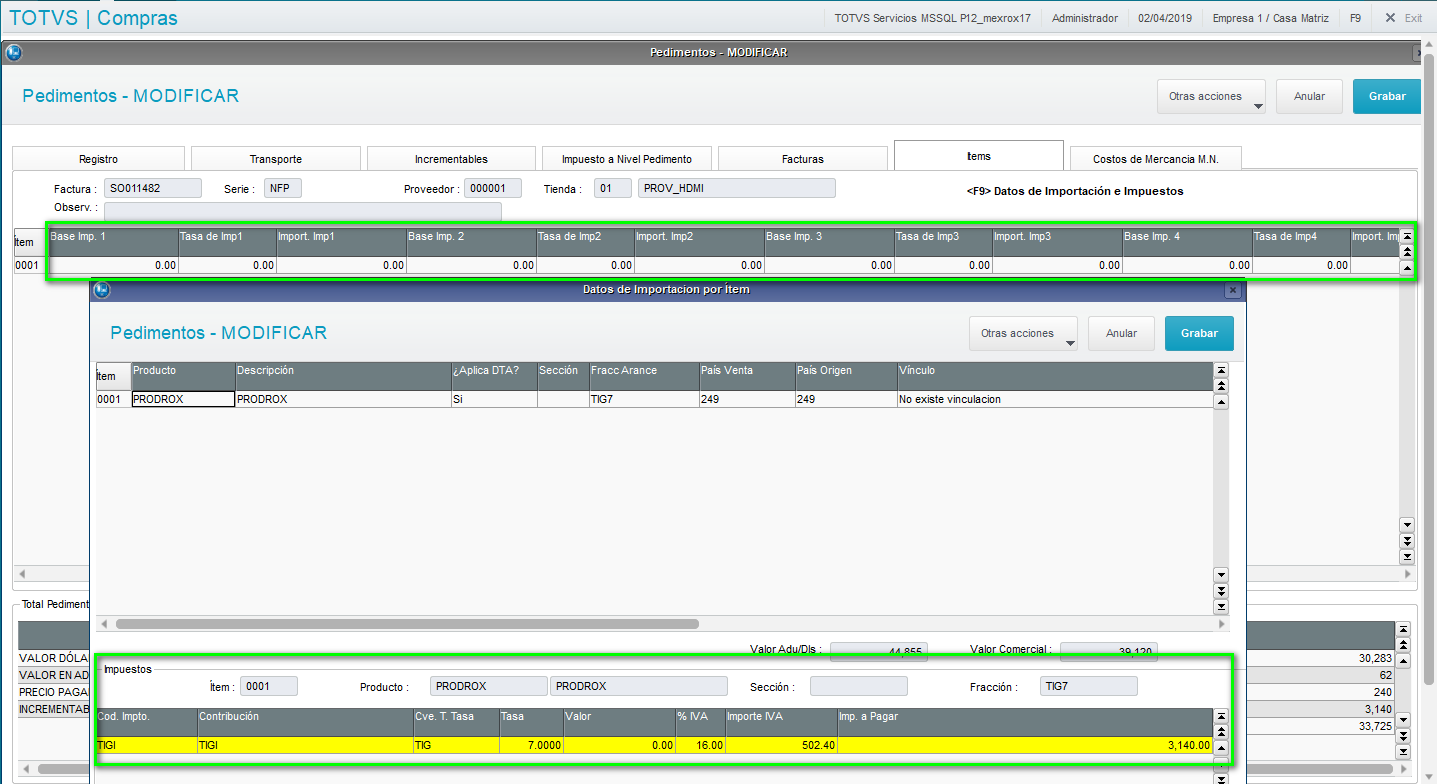Jump to first row of Total Pedimento grid
1437x784 pixels.
tap(1403, 629)
